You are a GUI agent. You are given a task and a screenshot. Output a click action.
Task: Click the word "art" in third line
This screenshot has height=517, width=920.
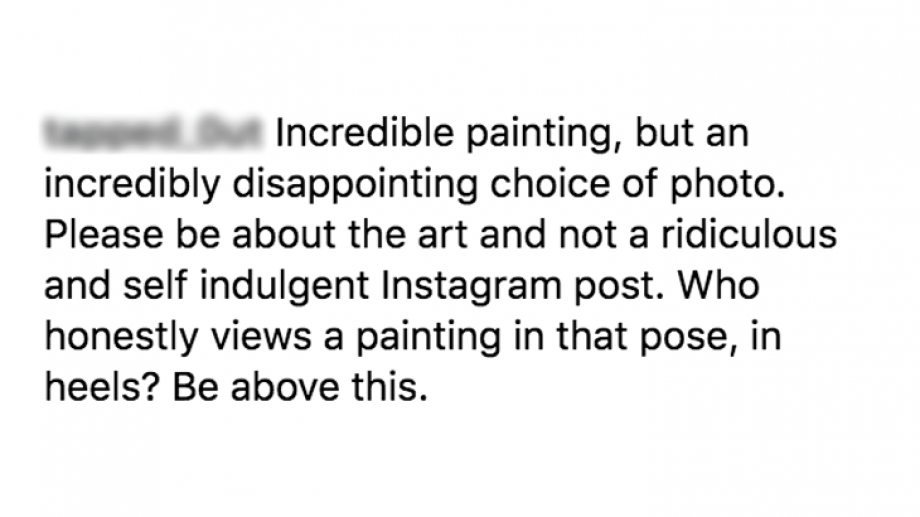442,235
